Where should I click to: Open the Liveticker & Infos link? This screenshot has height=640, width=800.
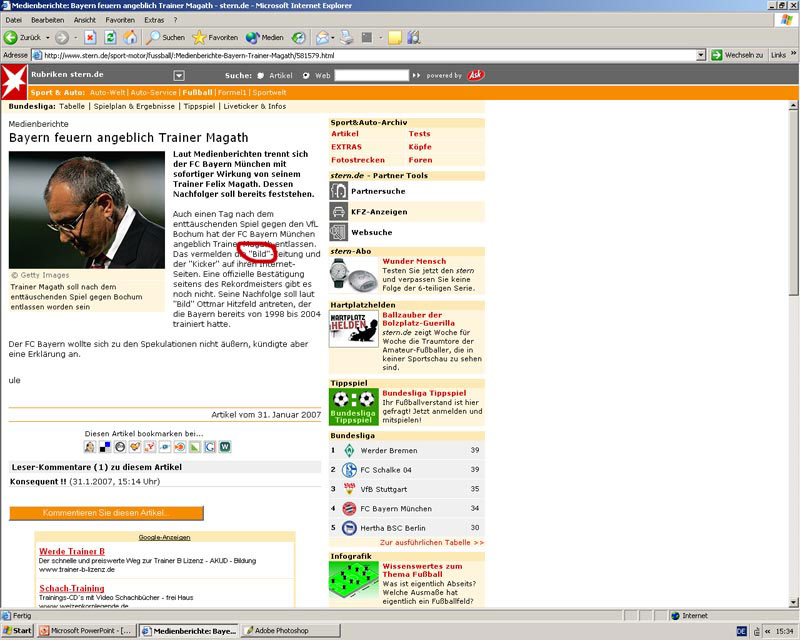(x=255, y=106)
